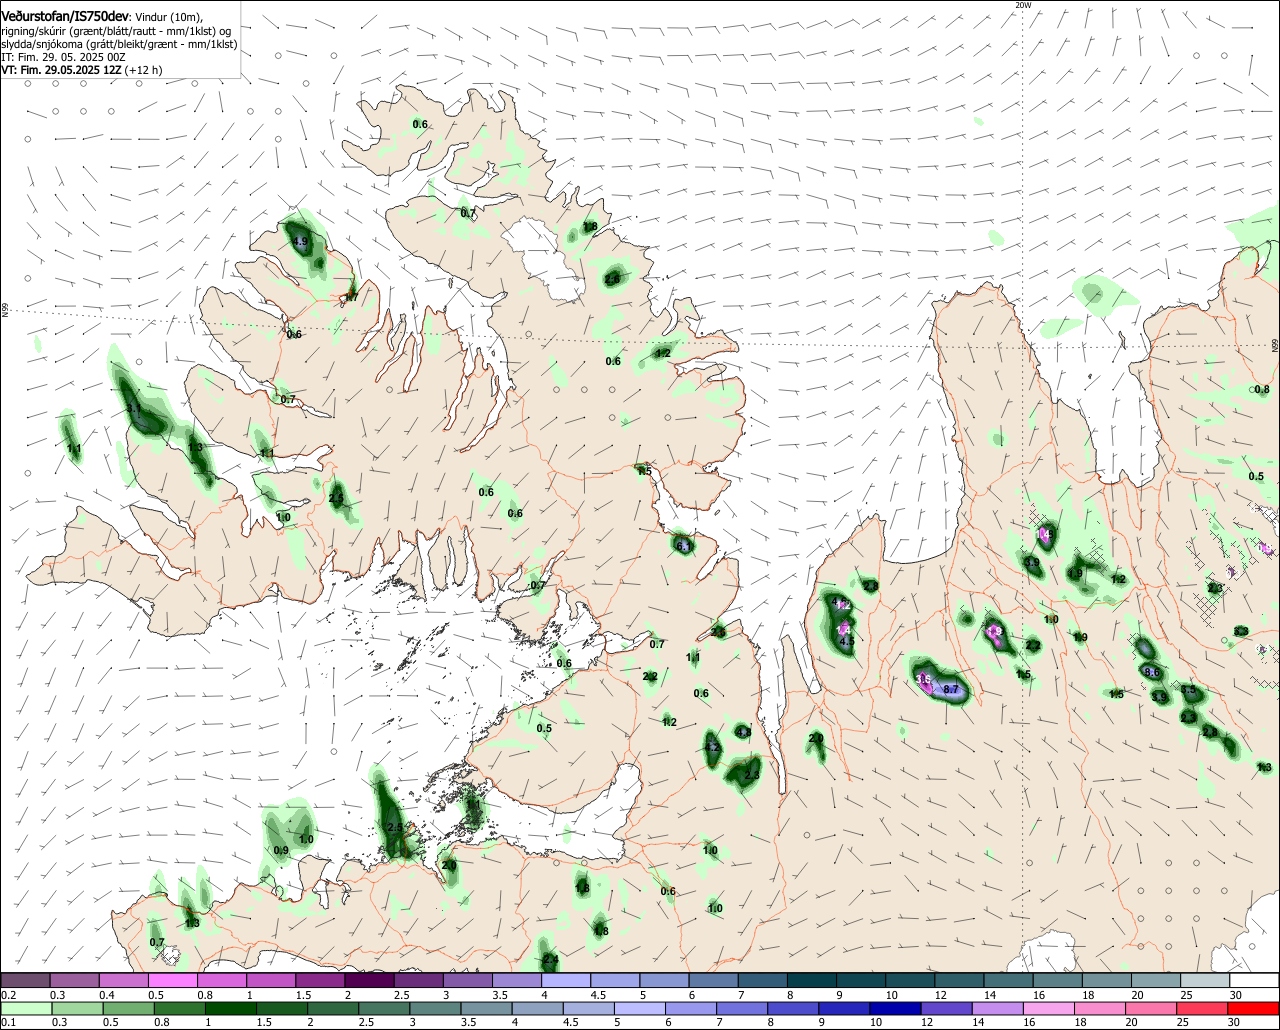This screenshot has height=1030, width=1280.
Task: Click the precipitation value 8.7 on the map
Action: click(951, 690)
